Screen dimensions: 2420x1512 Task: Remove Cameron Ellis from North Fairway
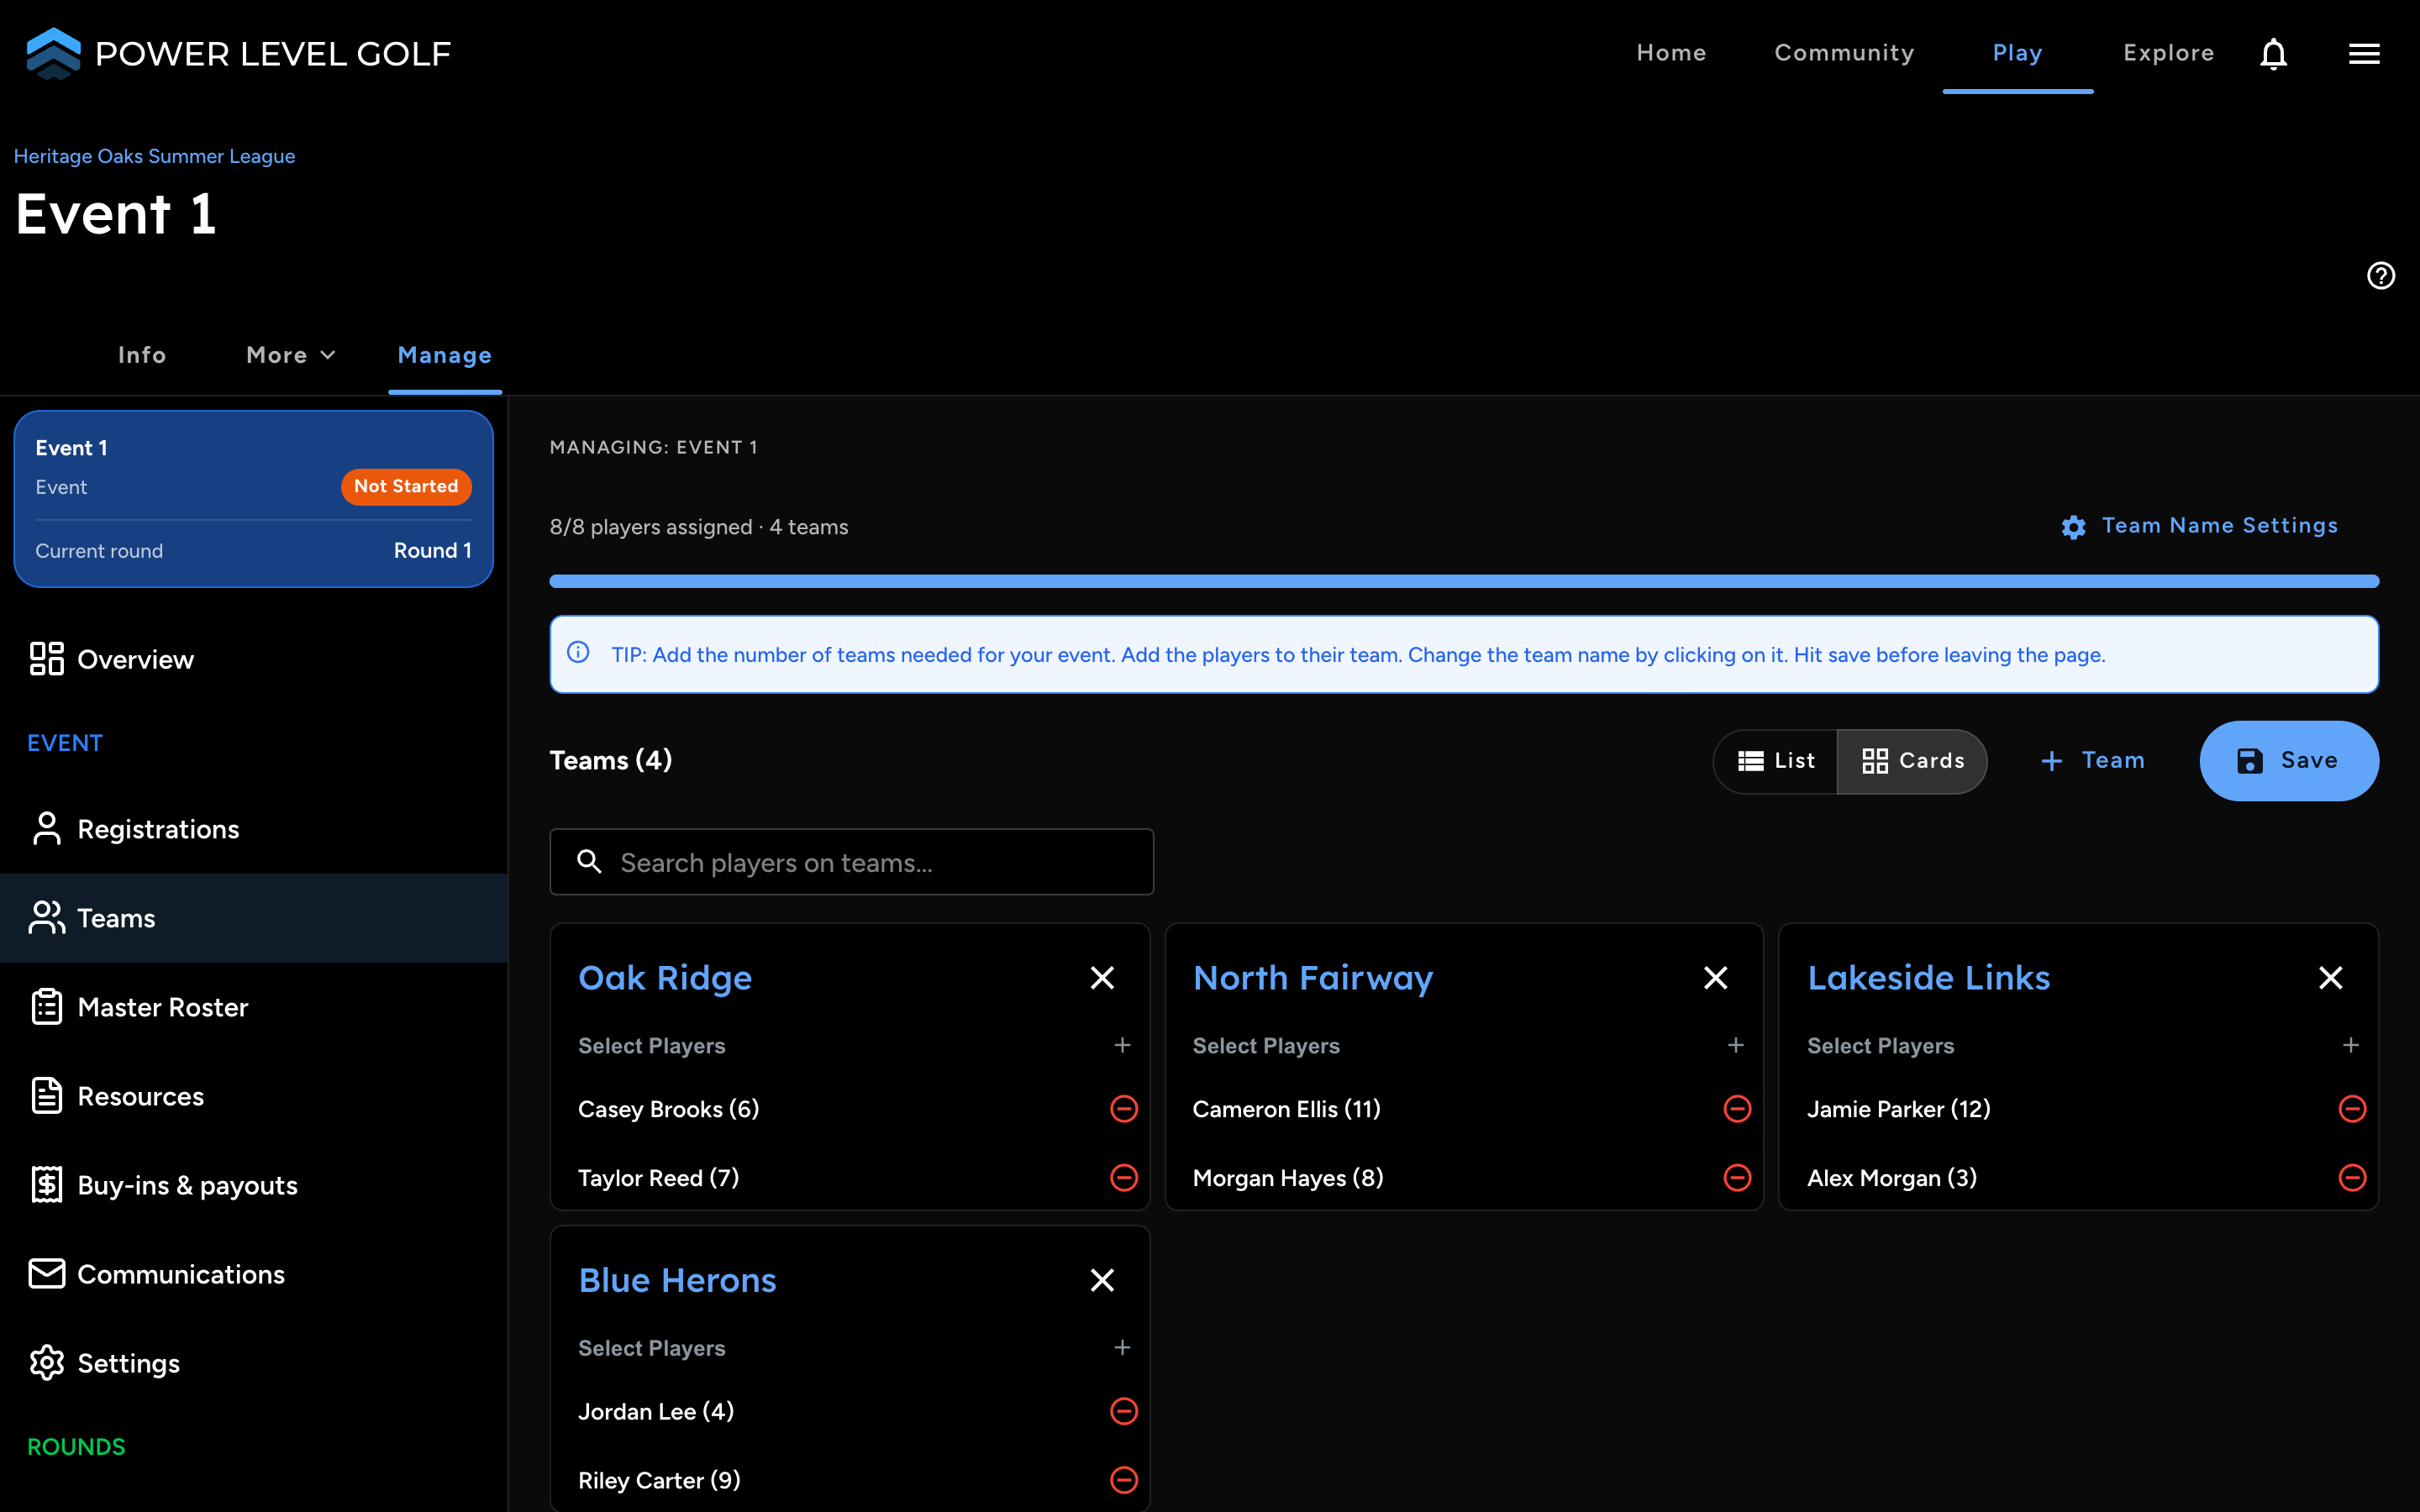[x=1738, y=1109]
